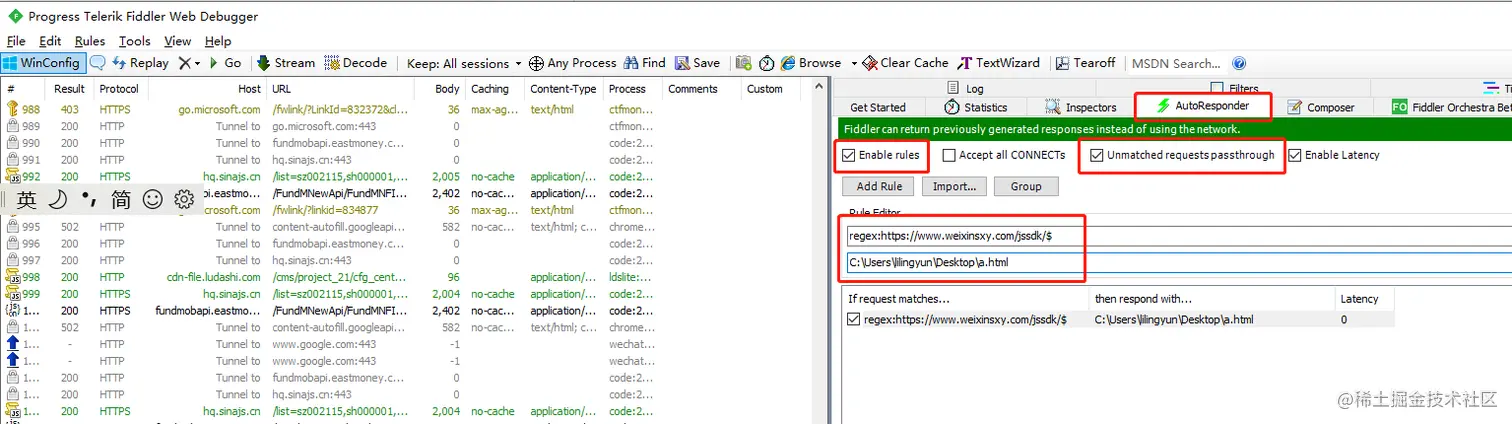Switch to the Filters tab
This screenshot has height=424, width=1512.
click(x=1234, y=89)
